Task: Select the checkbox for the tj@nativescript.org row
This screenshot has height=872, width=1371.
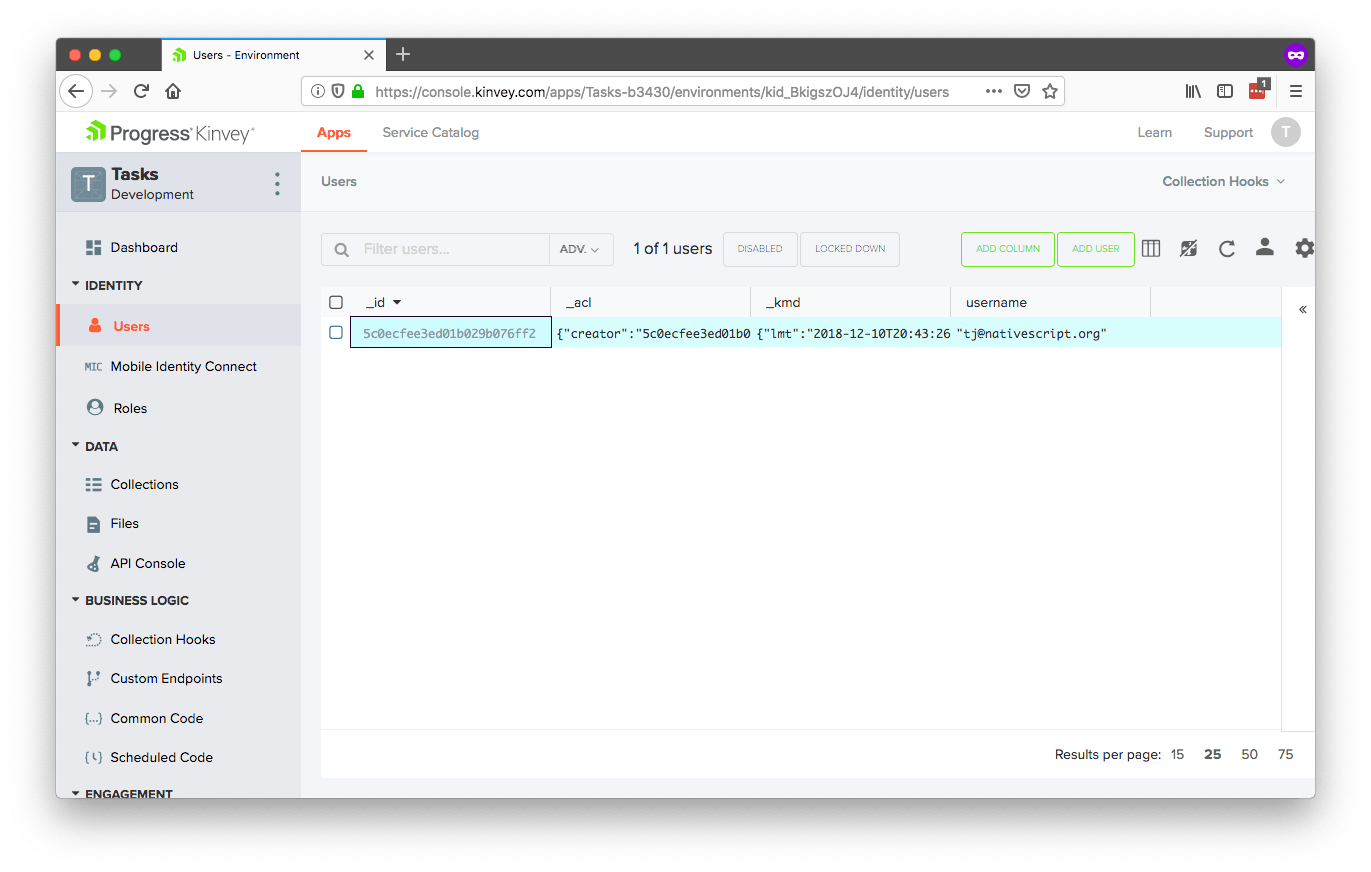Action: coord(336,333)
